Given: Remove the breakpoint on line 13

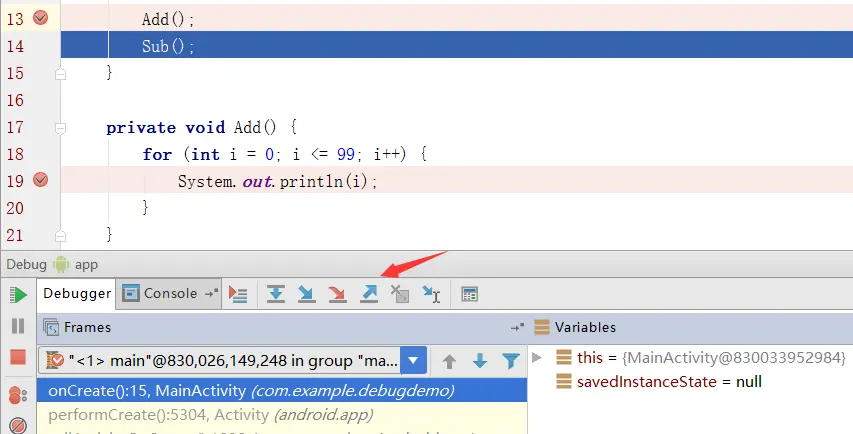Looking at the screenshot, I should 40,18.
